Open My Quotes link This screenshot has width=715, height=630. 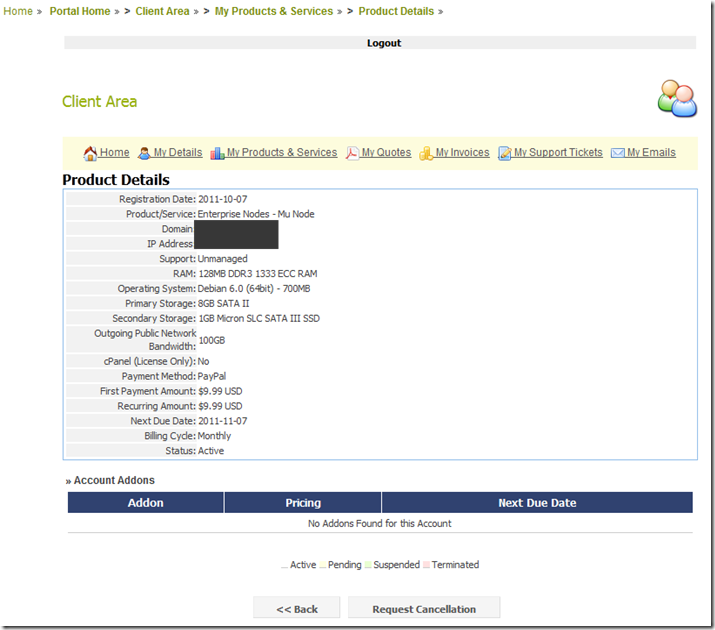point(386,152)
